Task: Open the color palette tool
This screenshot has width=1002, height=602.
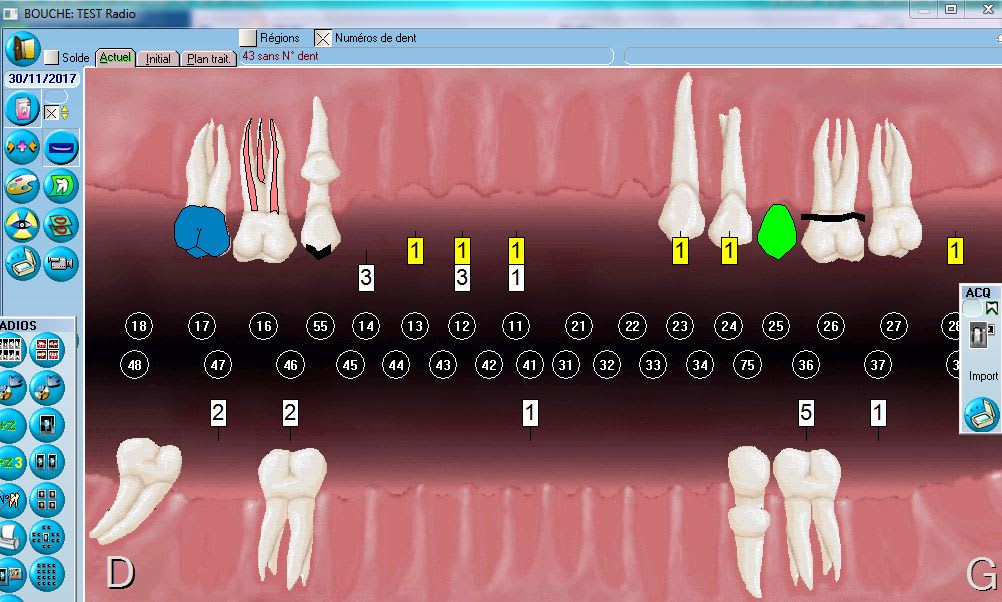Action: pyautogui.click(x=22, y=186)
